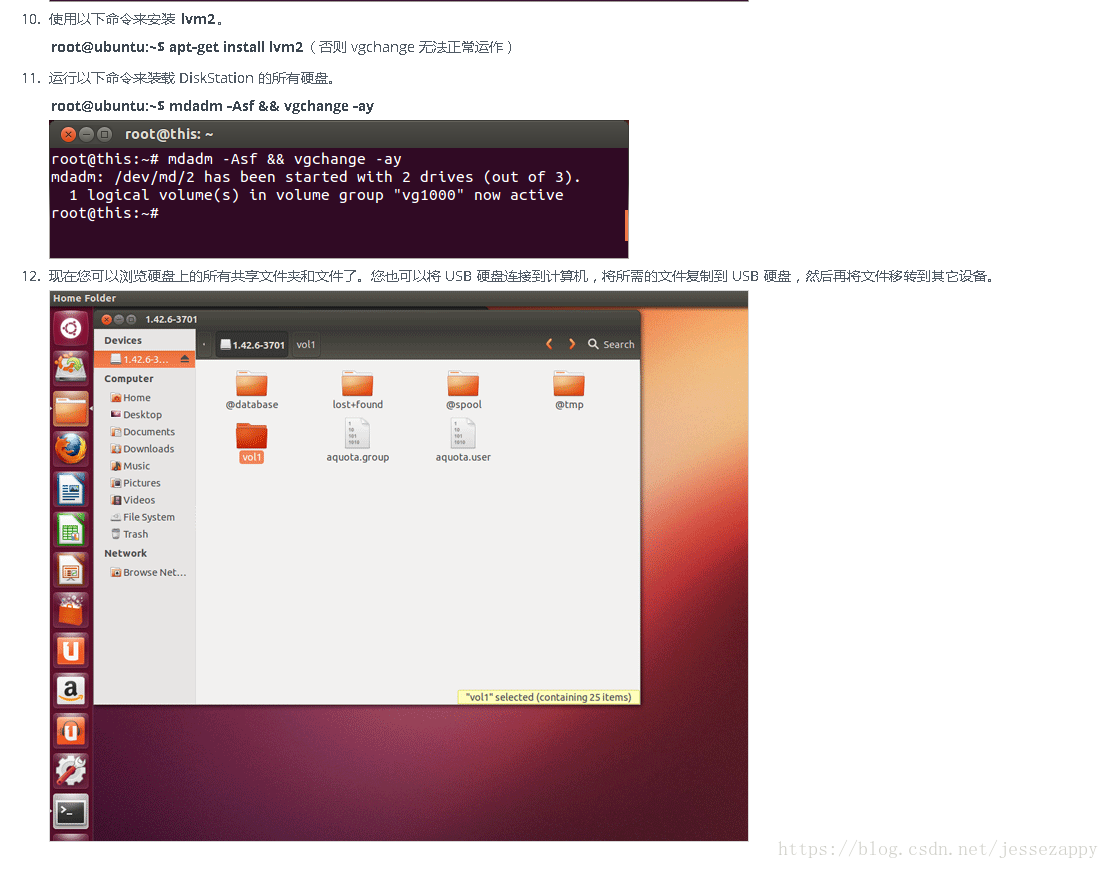Launch the Terminal dock icon

pyautogui.click(x=71, y=811)
